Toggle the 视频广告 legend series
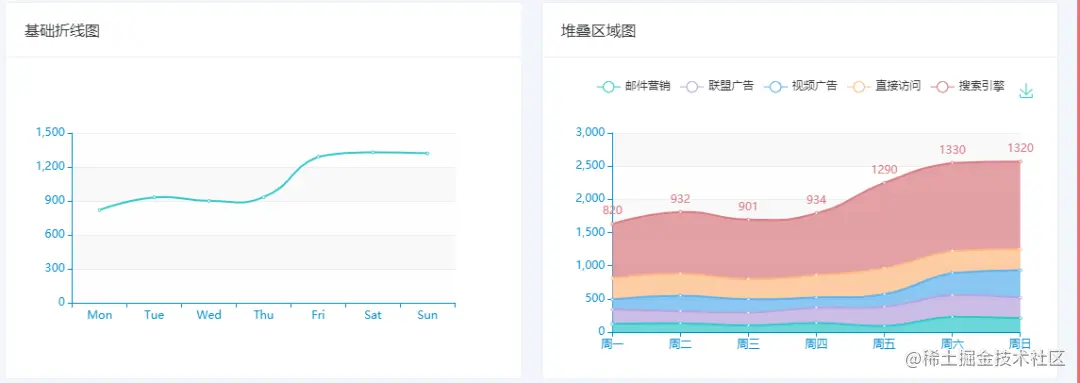This screenshot has width=1080, height=383. [x=800, y=87]
